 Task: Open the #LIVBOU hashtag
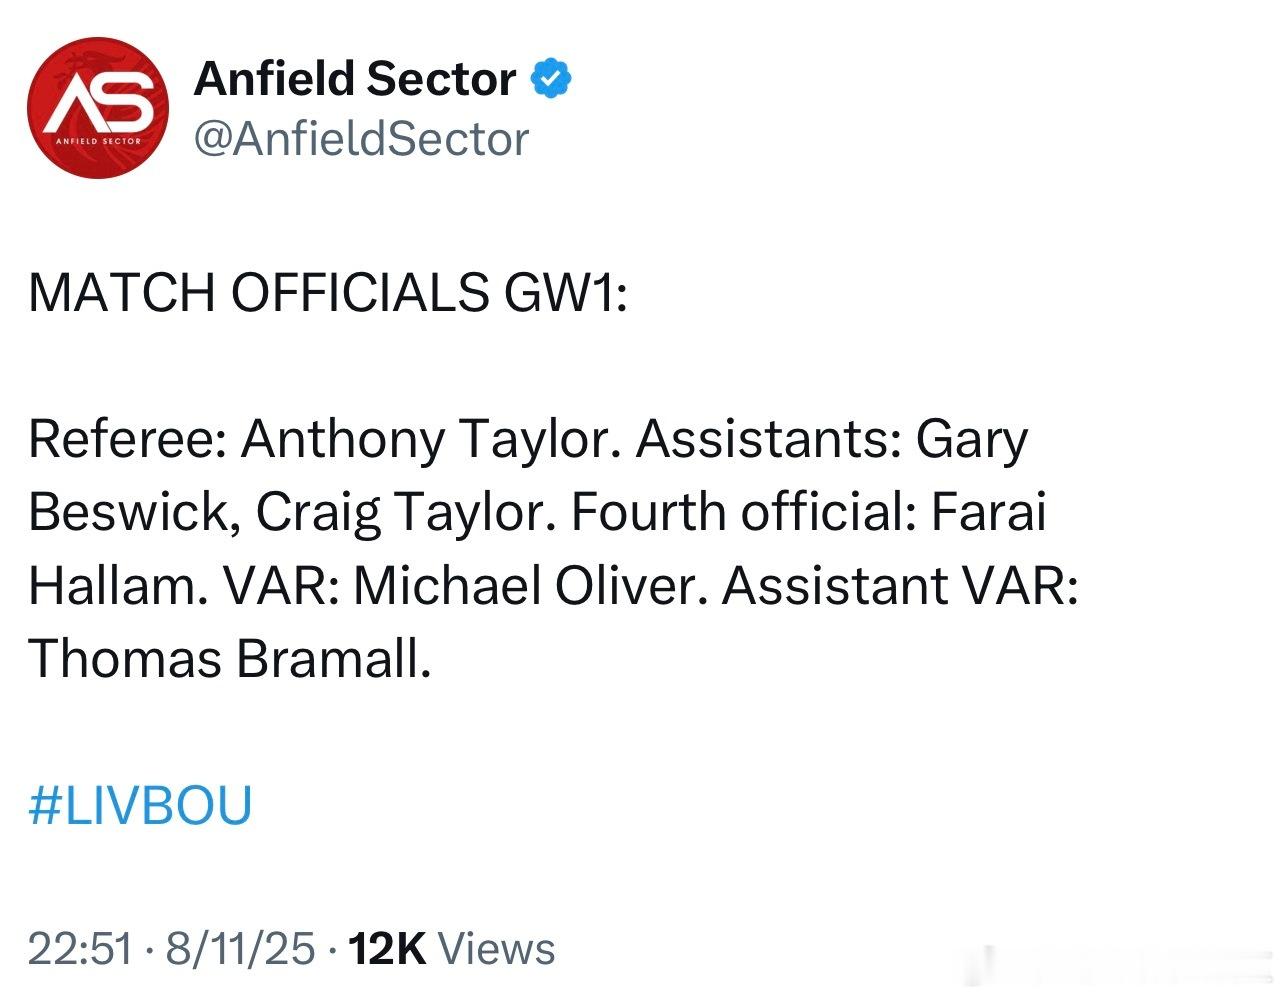[x=140, y=806]
